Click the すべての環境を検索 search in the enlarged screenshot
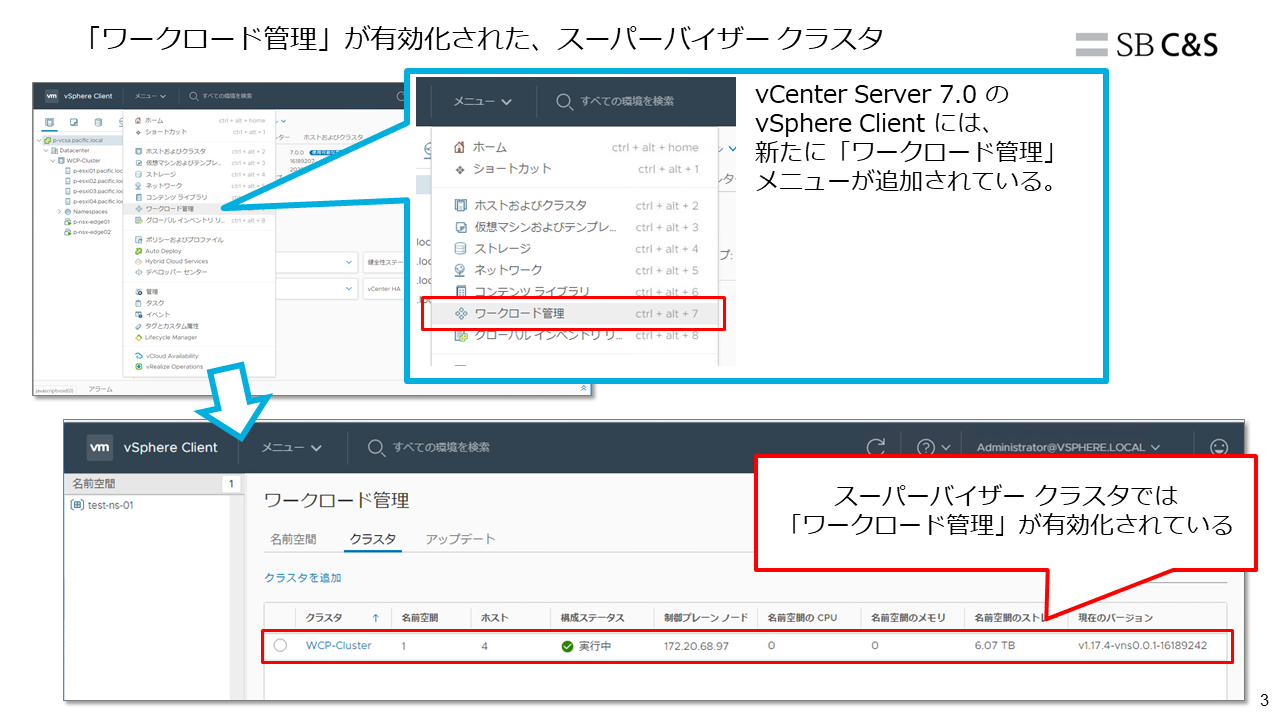Screen dimensions: 1280x720 pos(615,101)
